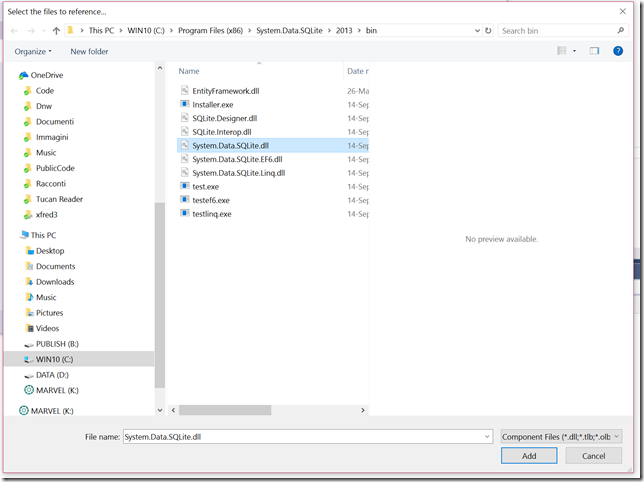The height and width of the screenshot is (482, 644).
Task: Open OneDrive in the navigation pane
Action: click(48, 75)
